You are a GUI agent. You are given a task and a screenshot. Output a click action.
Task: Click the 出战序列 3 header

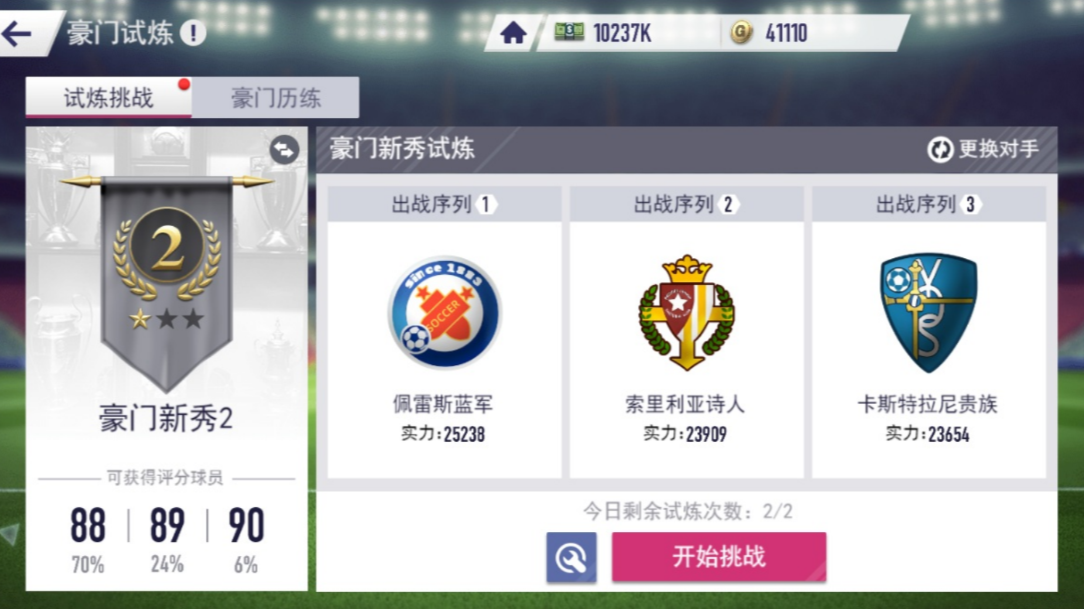tap(928, 204)
